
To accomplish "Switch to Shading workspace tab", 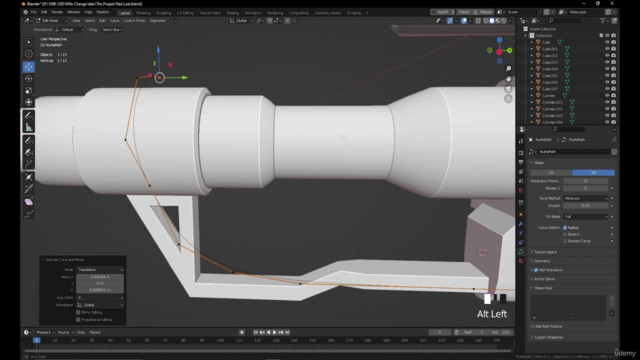I will tap(233, 13).
